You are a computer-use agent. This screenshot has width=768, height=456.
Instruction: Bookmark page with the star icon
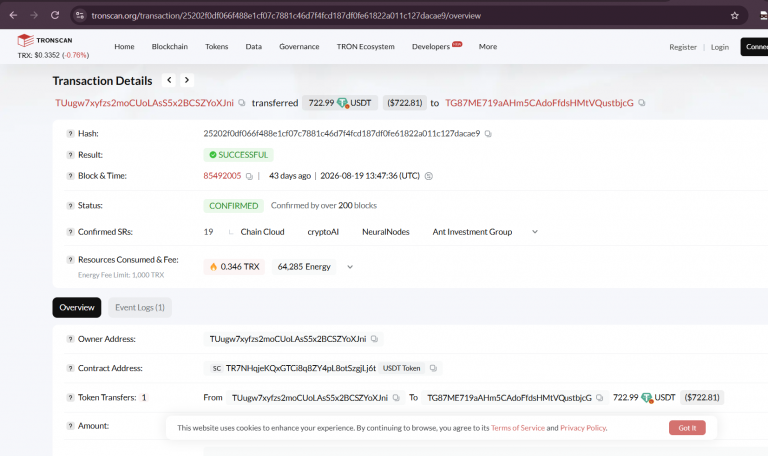click(734, 16)
